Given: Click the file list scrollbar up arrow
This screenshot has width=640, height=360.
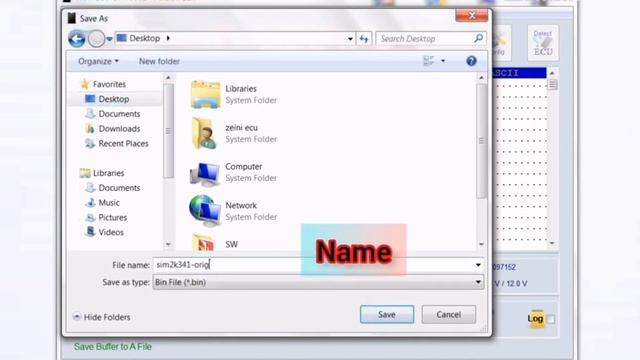Looking at the screenshot, I should click(x=482, y=78).
